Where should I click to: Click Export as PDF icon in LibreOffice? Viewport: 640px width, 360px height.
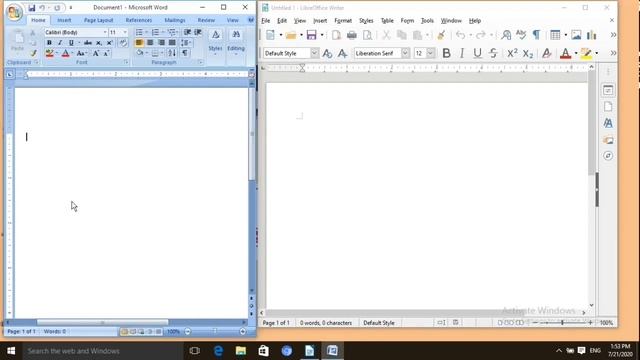click(x=336, y=35)
